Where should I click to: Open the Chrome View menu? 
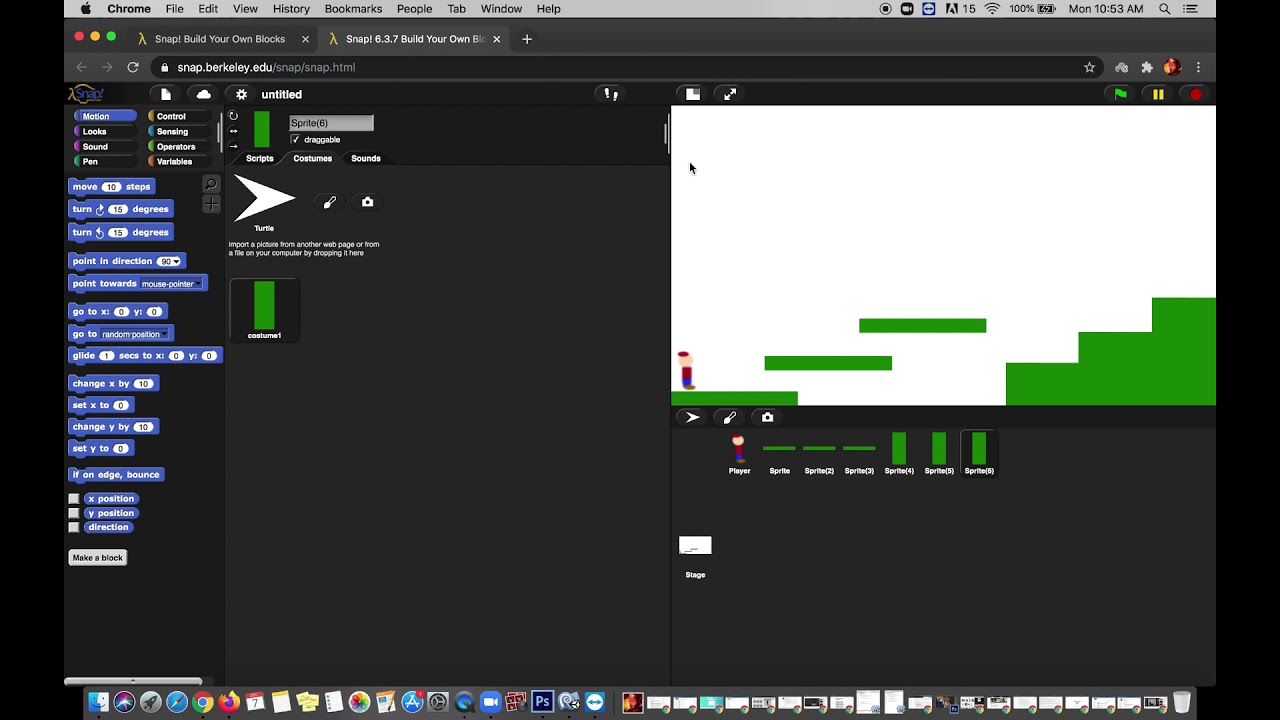coord(245,9)
